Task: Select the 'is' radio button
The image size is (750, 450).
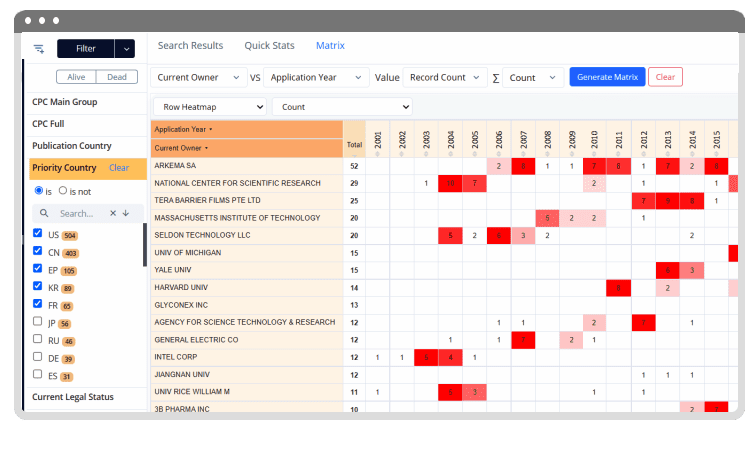Action: [x=39, y=191]
